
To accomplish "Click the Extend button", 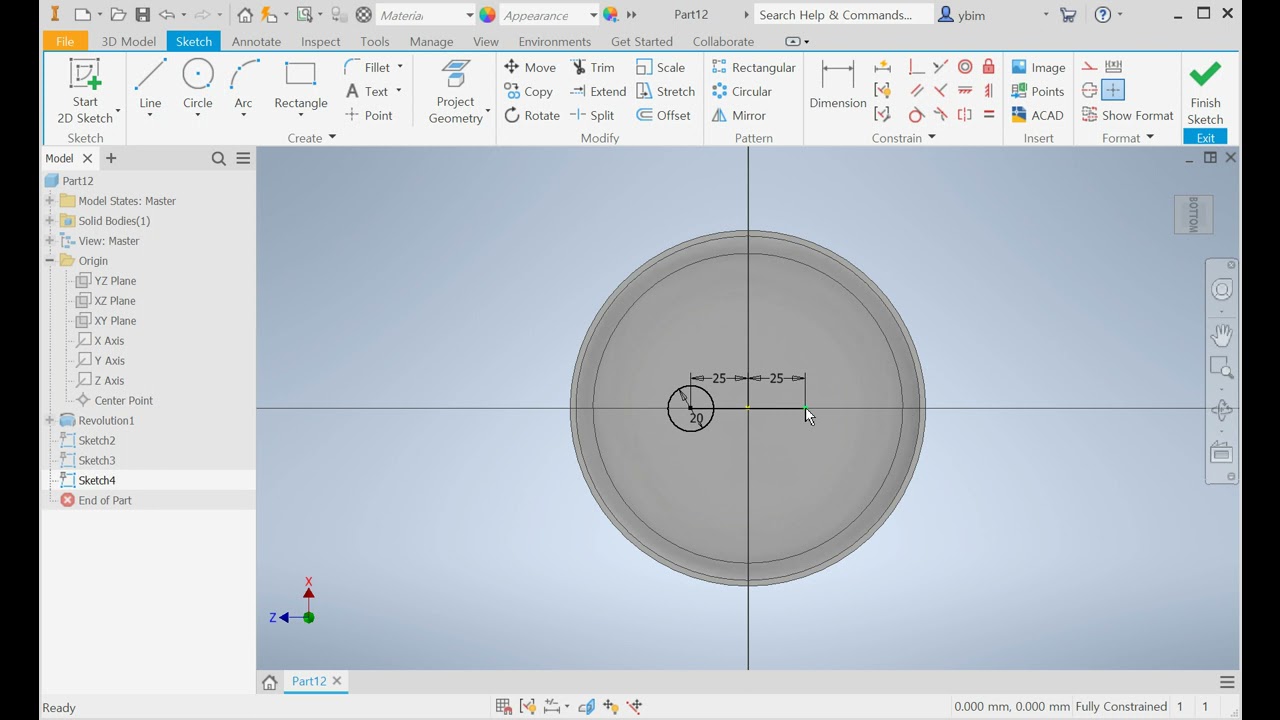I will (598, 91).
